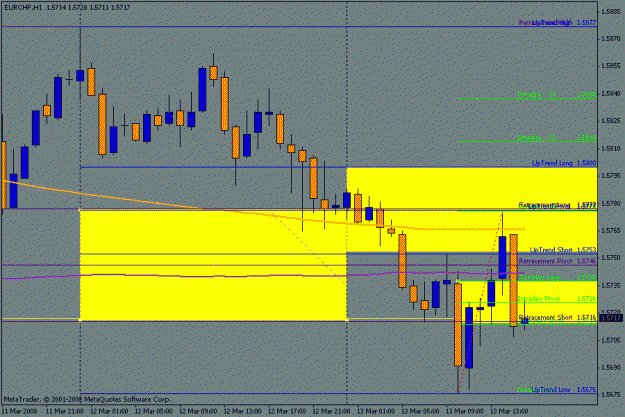Click price axis value 1.5870

pyautogui.click(x=611, y=39)
